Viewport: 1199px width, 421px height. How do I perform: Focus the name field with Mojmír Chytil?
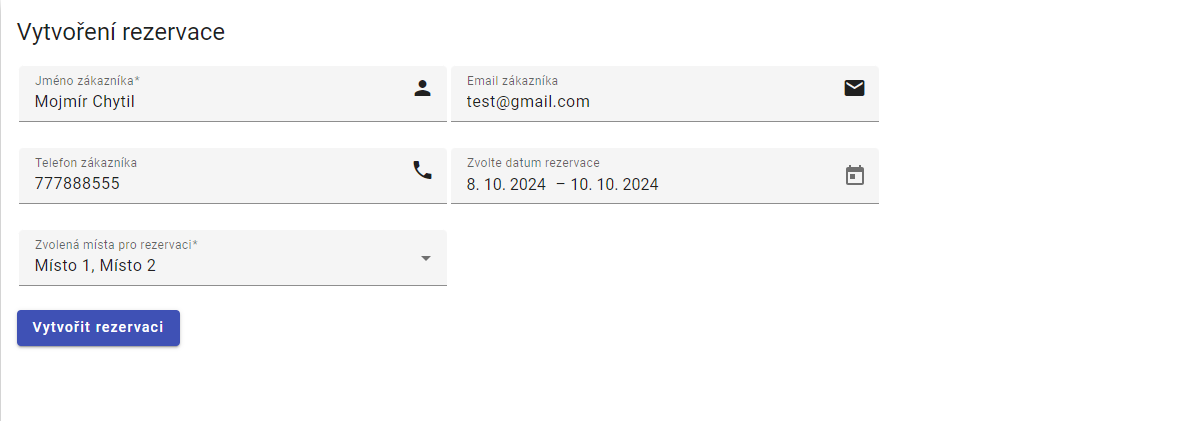coord(85,101)
